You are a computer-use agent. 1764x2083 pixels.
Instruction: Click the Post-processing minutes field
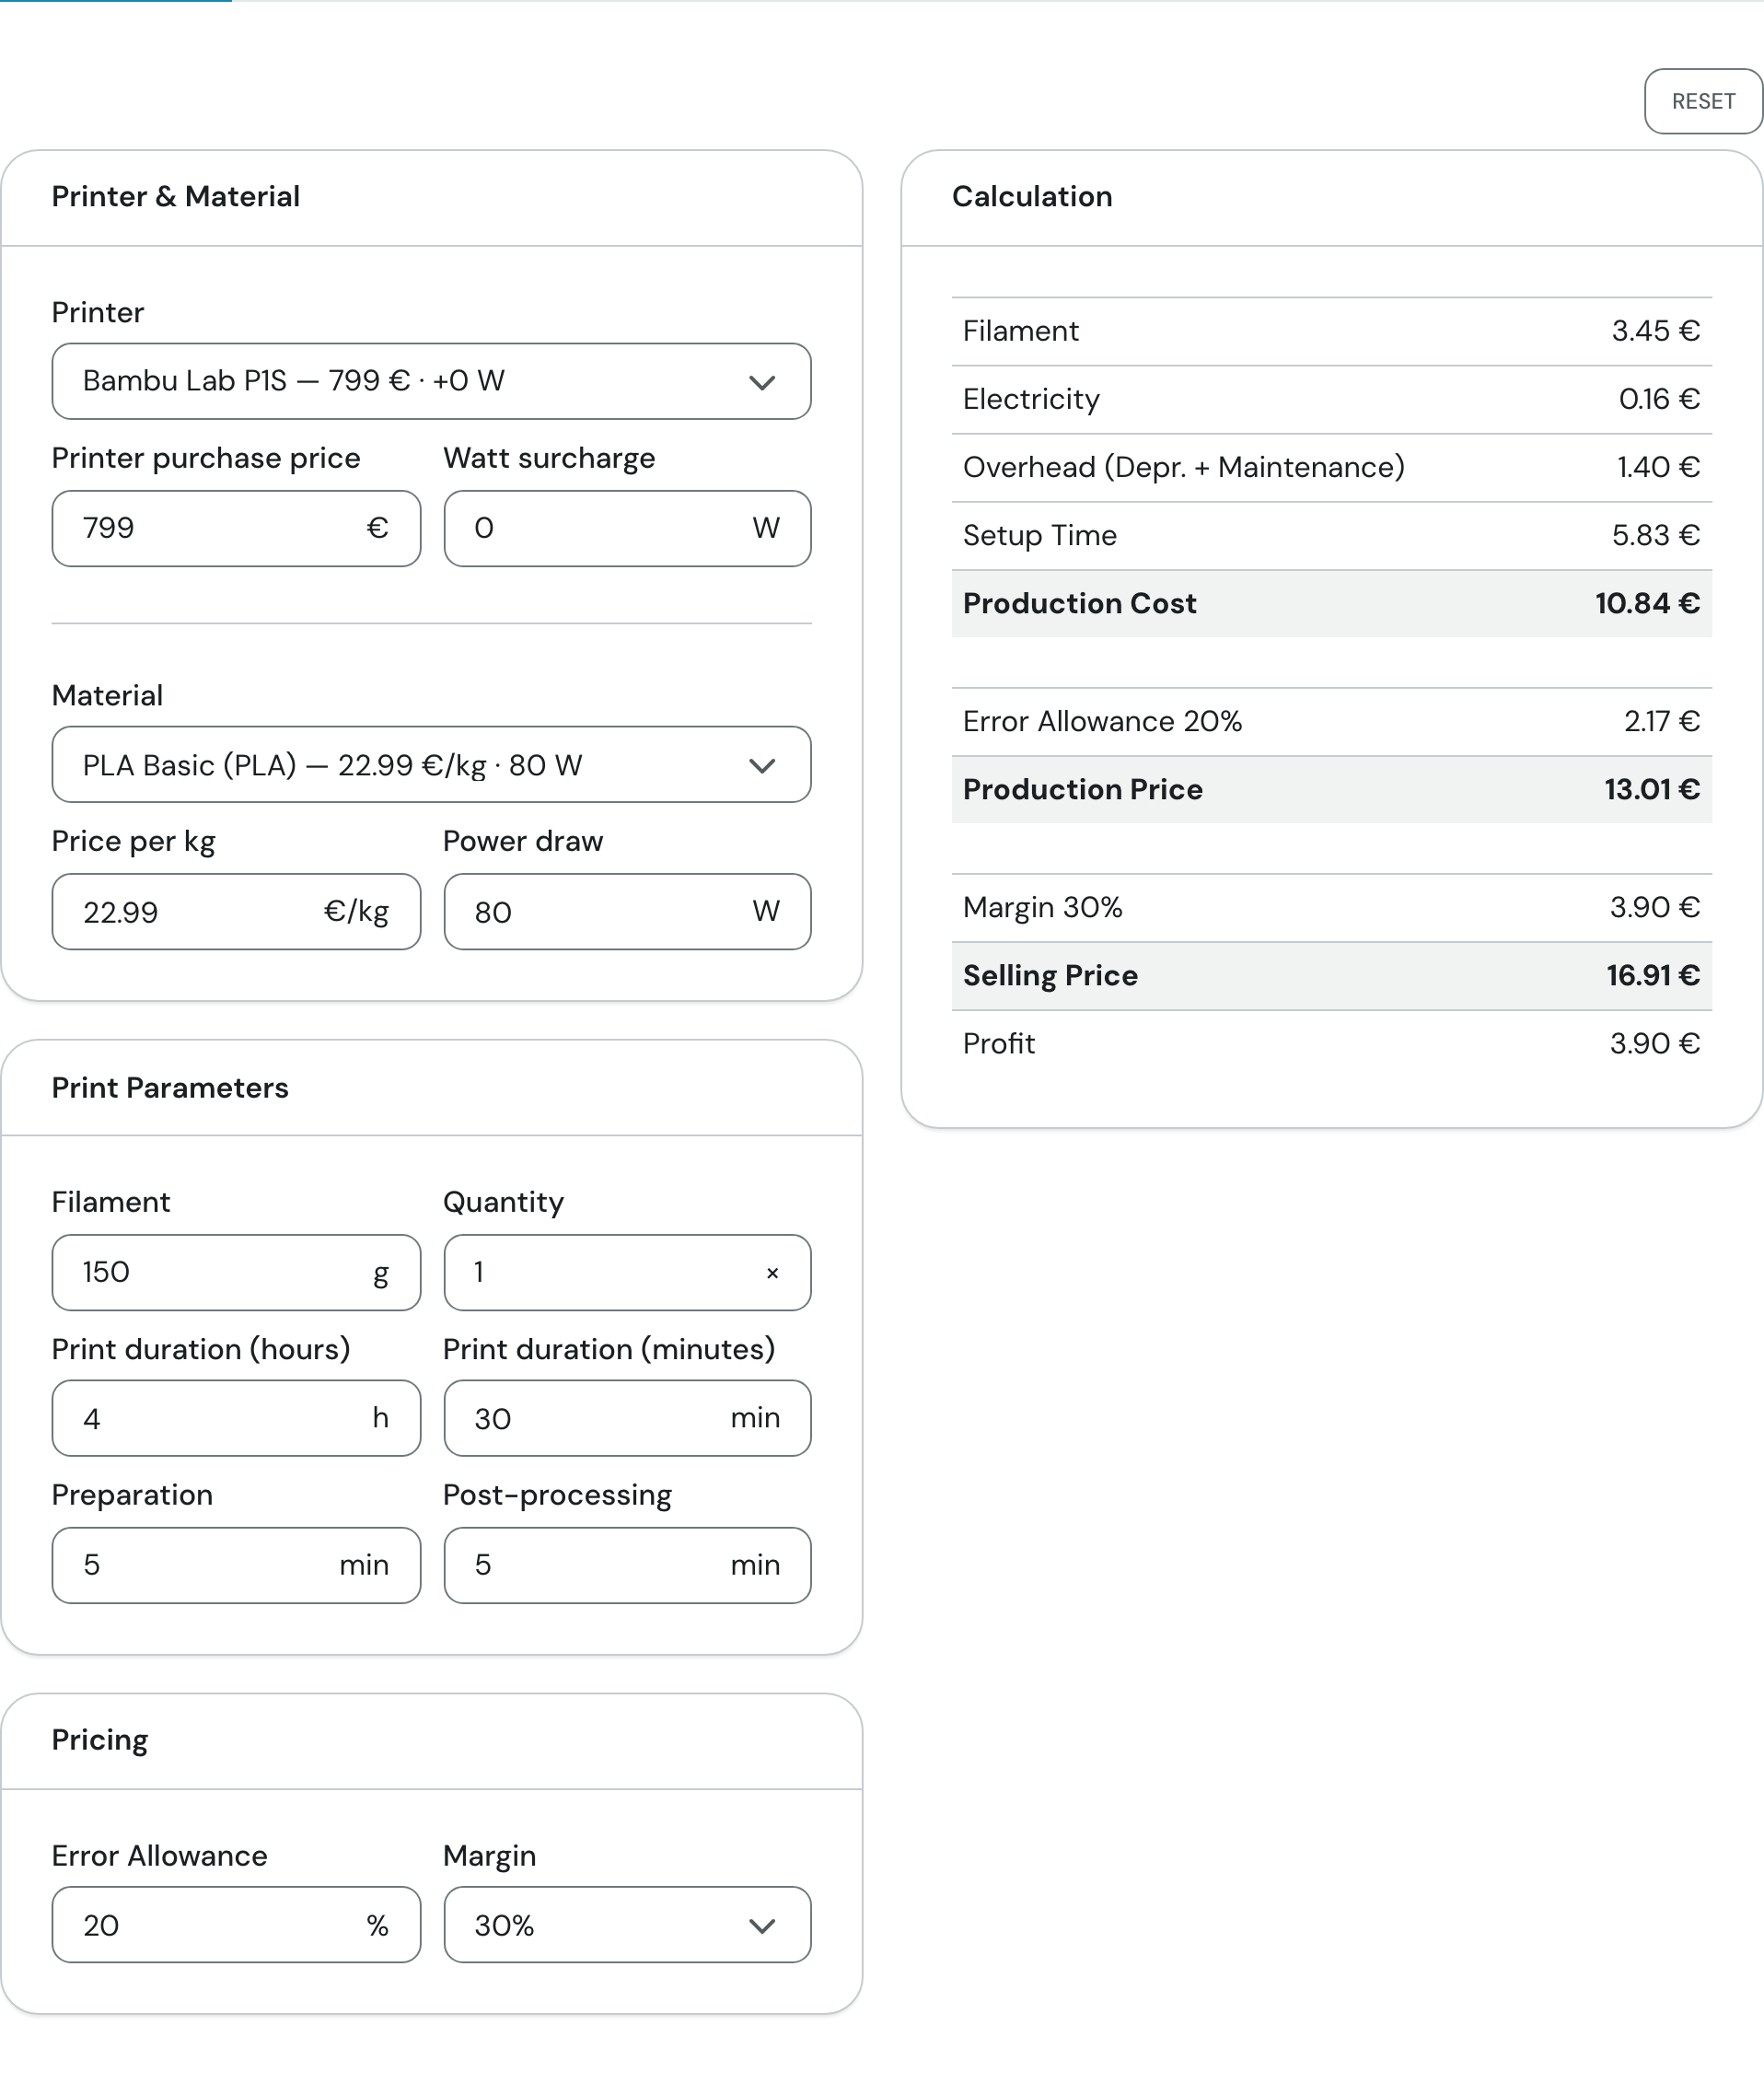point(627,1565)
